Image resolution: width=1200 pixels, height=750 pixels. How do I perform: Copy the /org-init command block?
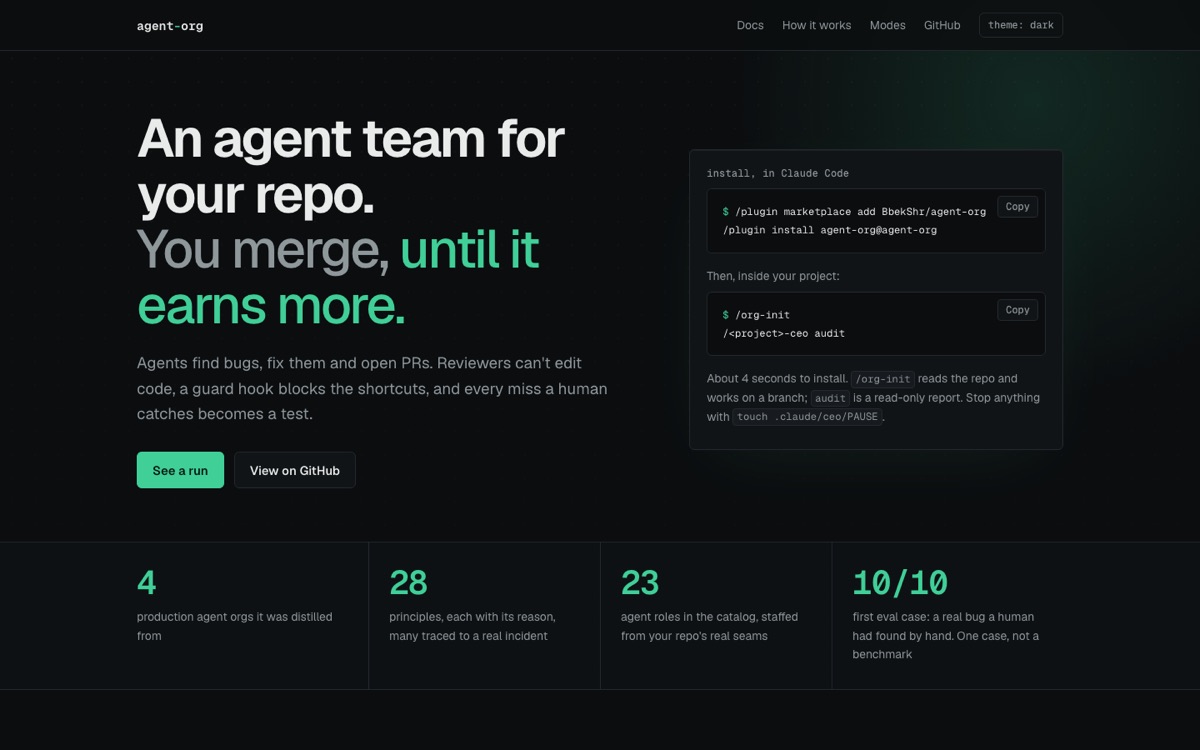(1017, 310)
